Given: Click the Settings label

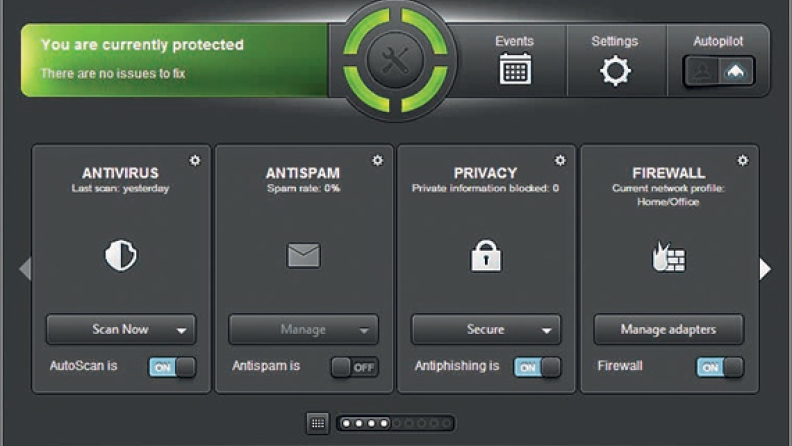Looking at the screenshot, I should pyautogui.click(x=615, y=41).
